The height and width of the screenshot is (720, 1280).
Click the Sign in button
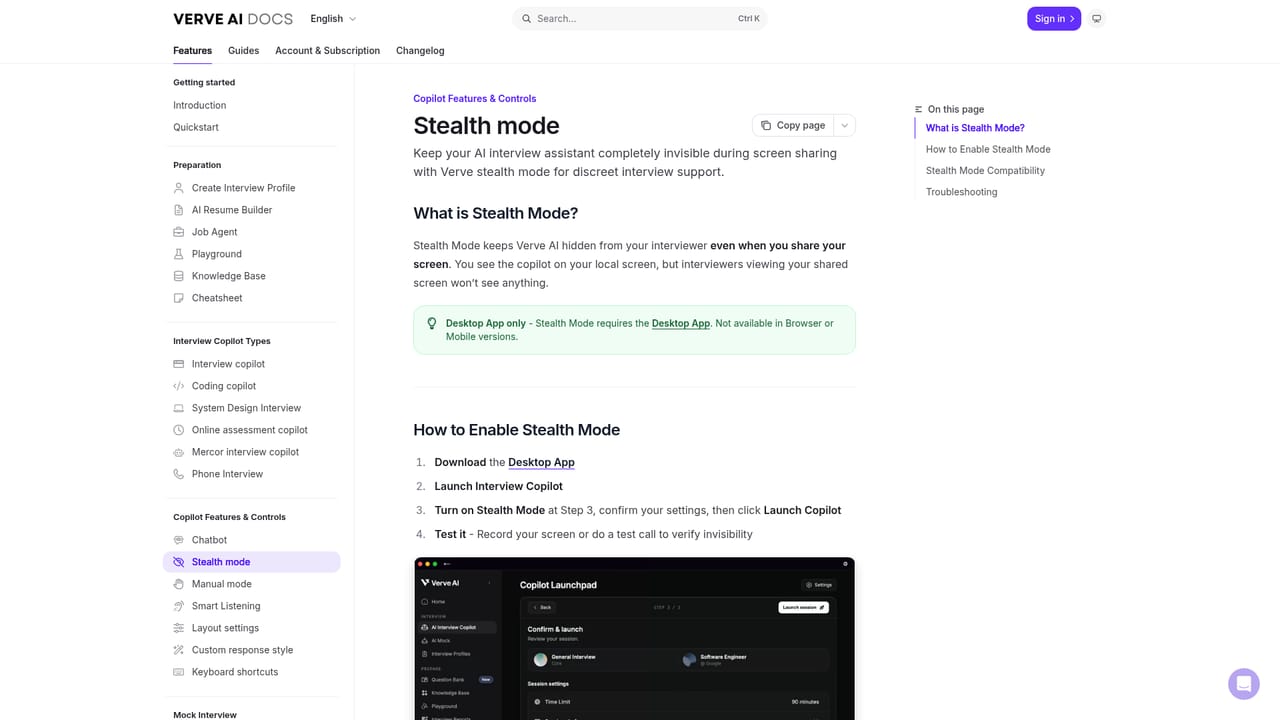[x=1054, y=19]
